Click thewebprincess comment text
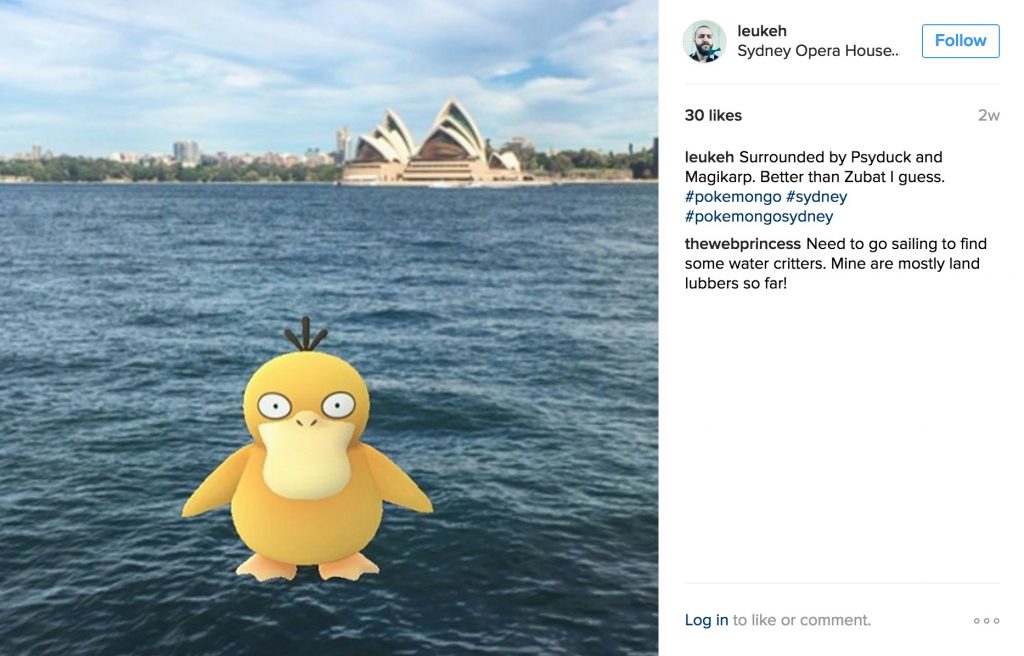This screenshot has width=1024, height=656. 835,263
